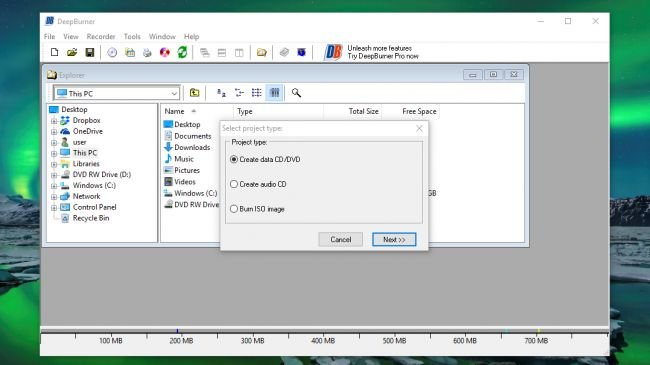Restore the Explorer child window
This screenshot has width=650, height=365.
pyautogui.click(x=493, y=75)
